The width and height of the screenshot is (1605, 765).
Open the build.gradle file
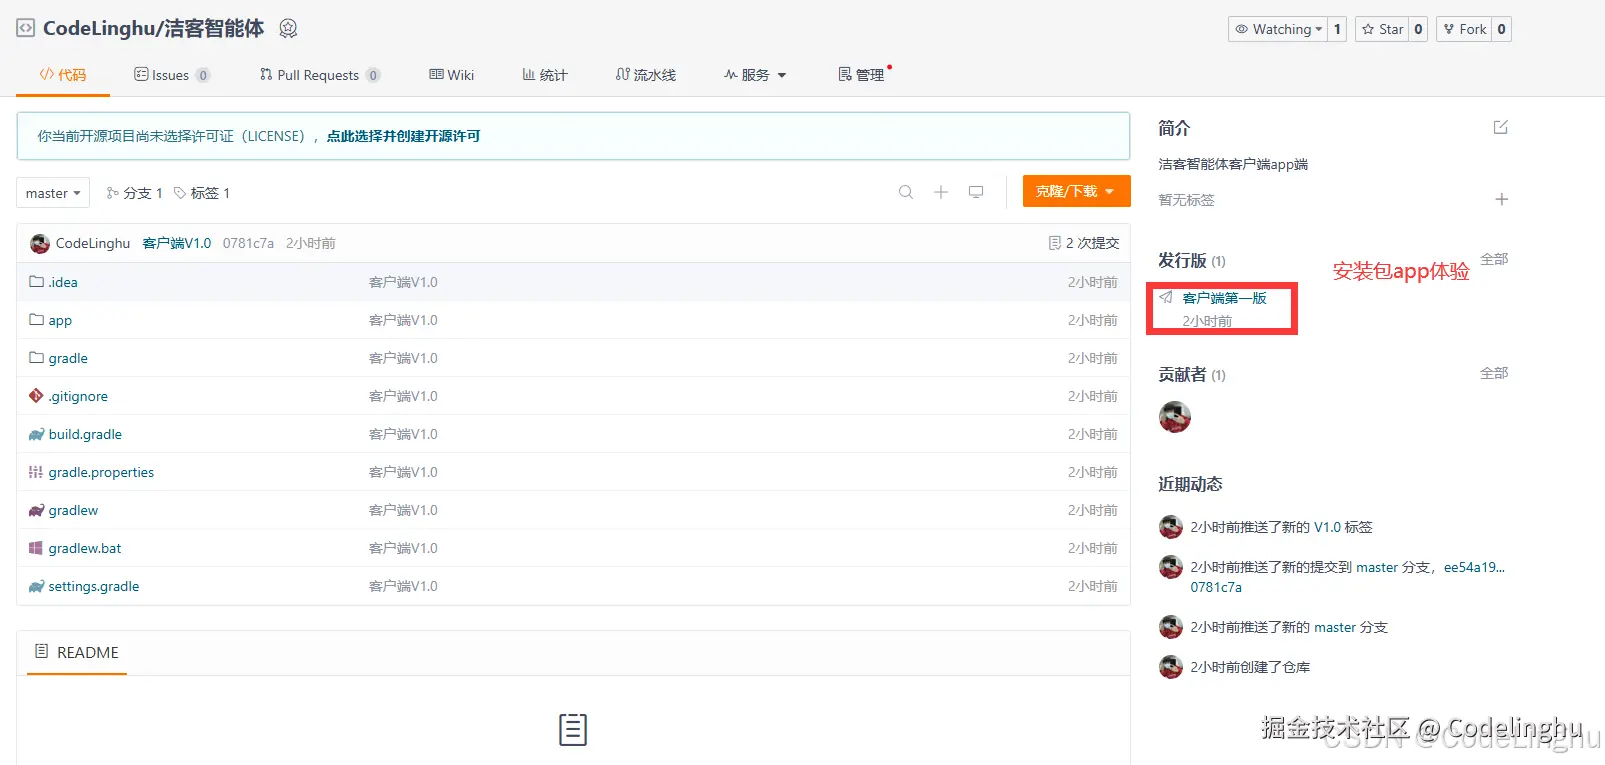coord(85,434)
